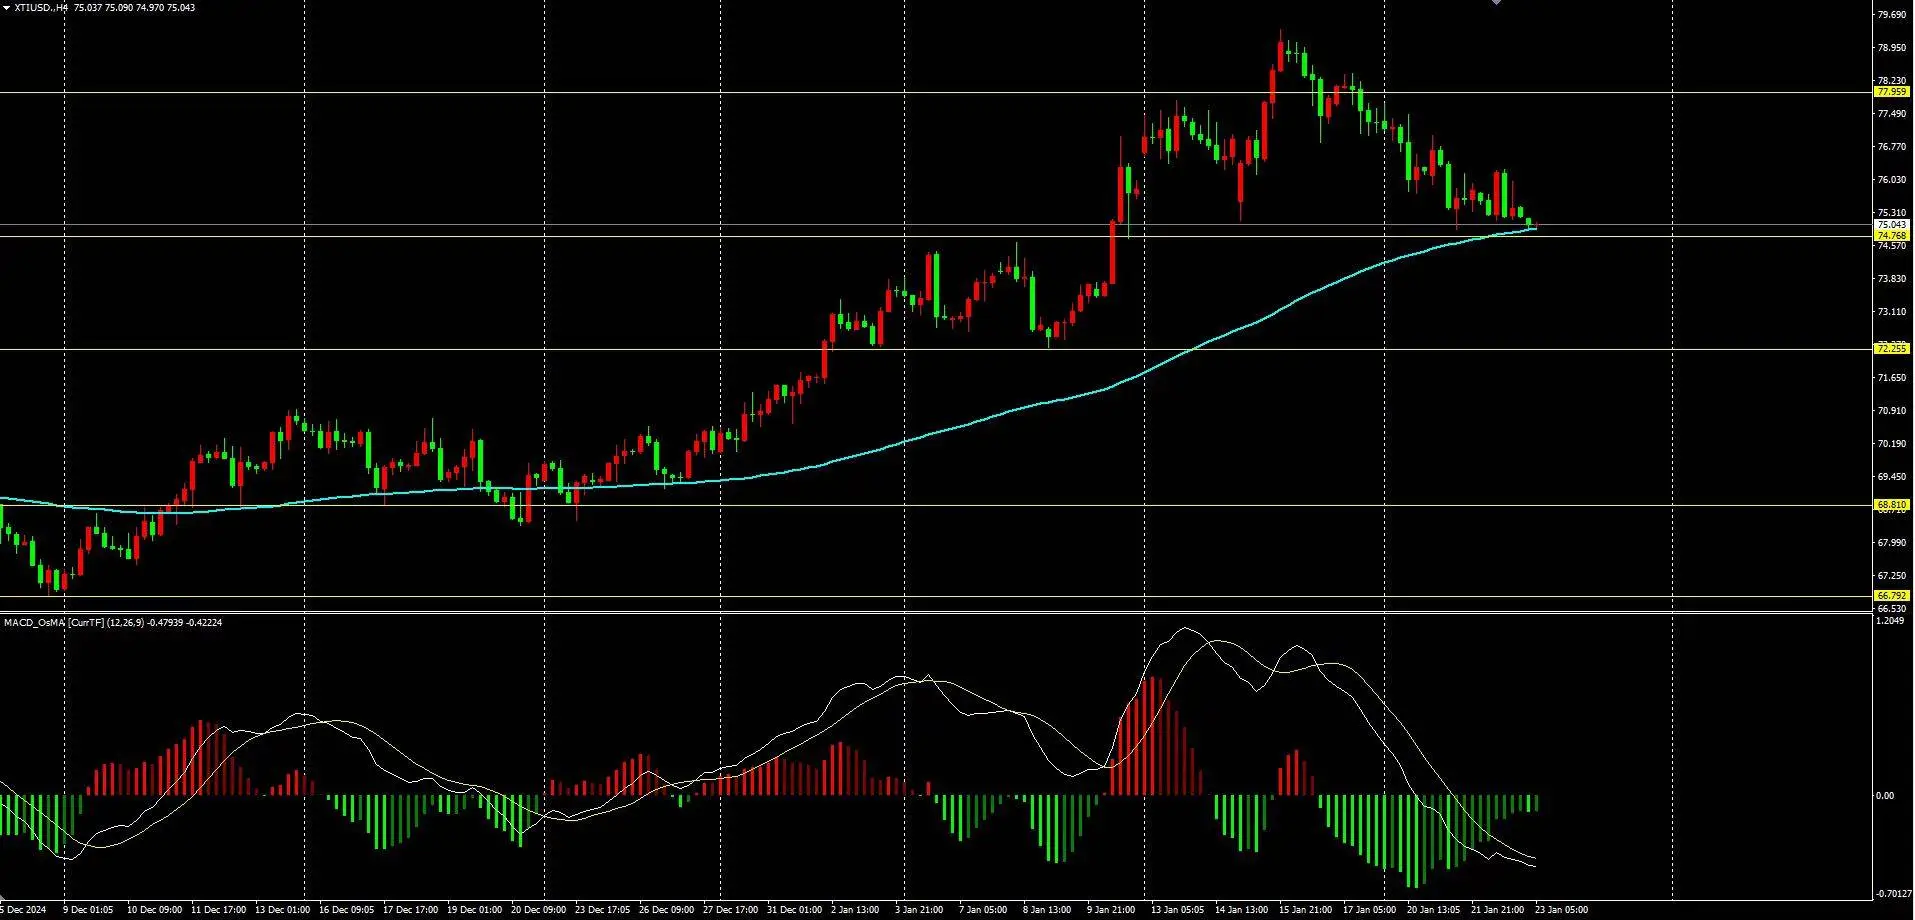
Task: Click the 9 Dec 01:05 time axis label
Action: 88,910
